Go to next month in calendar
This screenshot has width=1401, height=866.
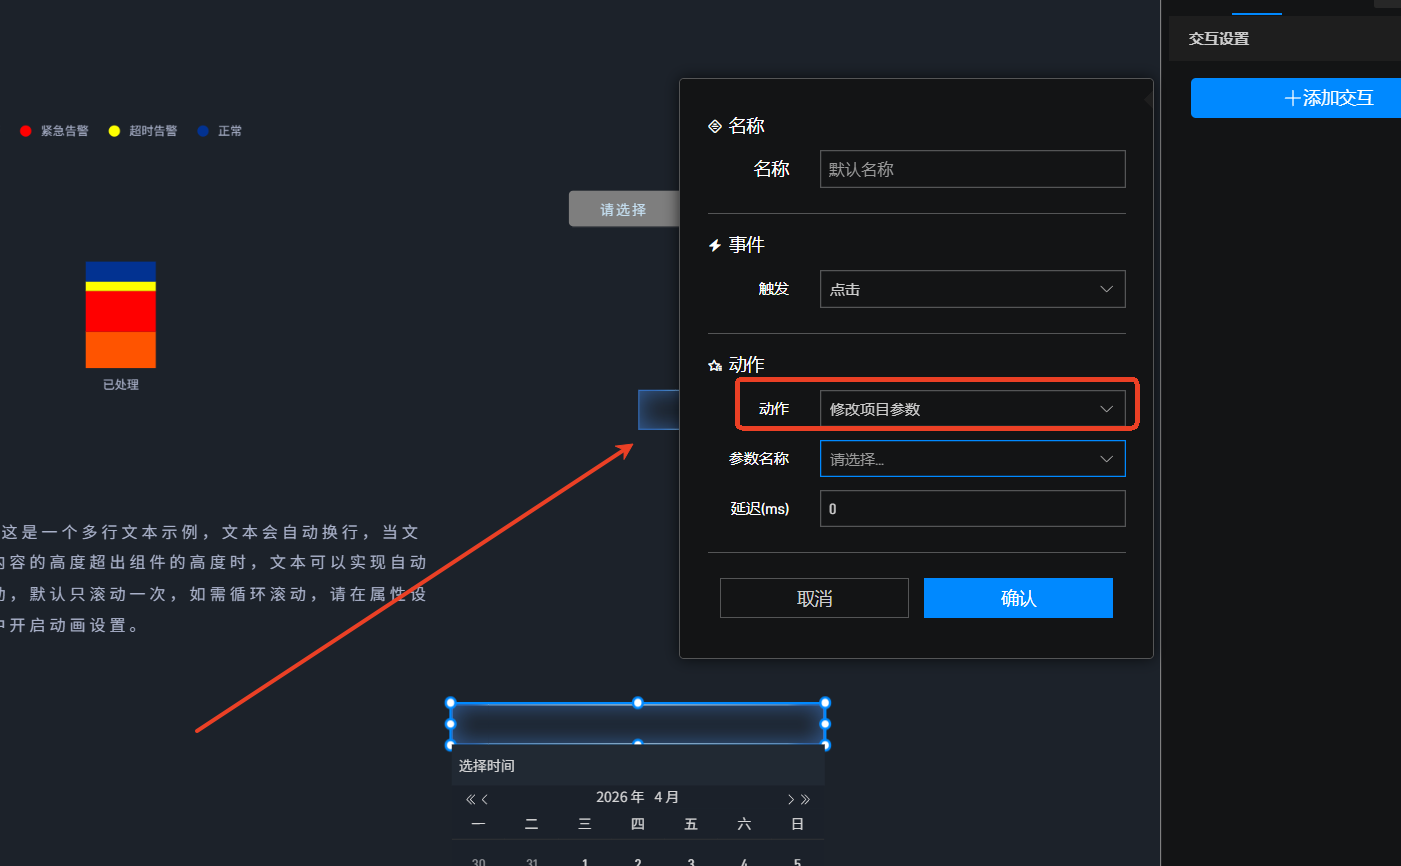[x=790, y=799]
